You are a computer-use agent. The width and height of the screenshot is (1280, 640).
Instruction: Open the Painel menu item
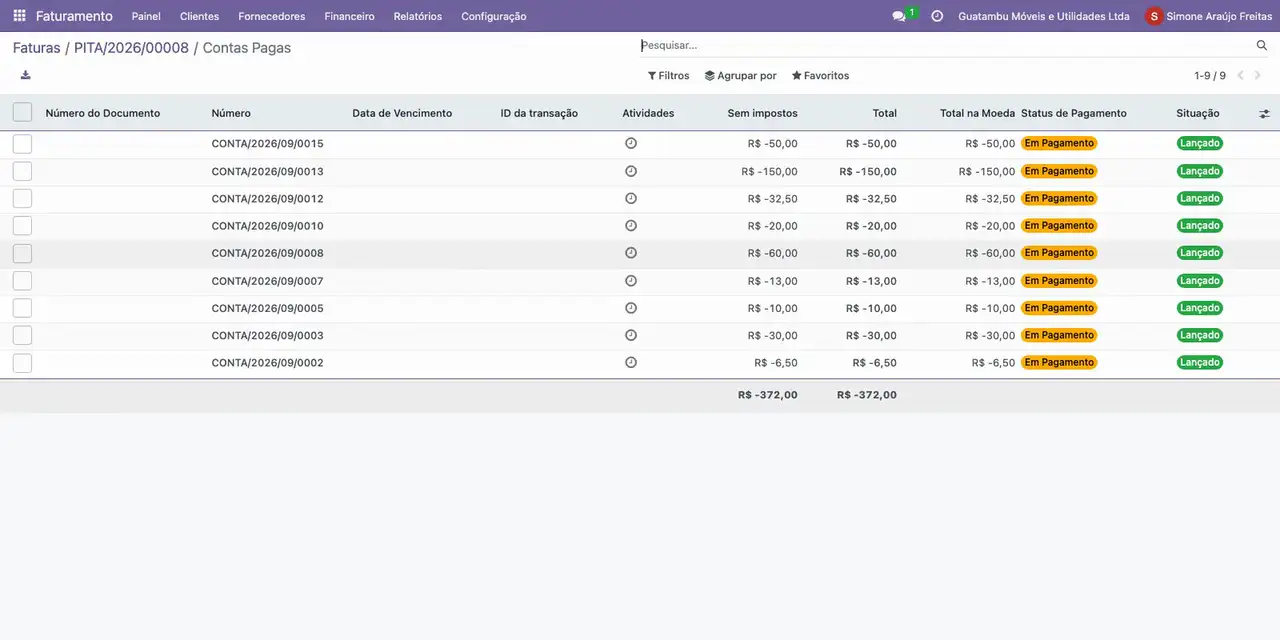click(146, 16)
